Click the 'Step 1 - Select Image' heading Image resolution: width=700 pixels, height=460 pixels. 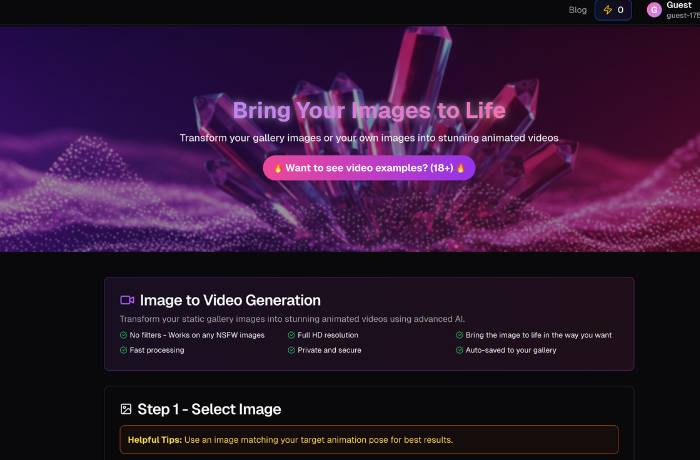pyautogui.click(x=209, y=409)
